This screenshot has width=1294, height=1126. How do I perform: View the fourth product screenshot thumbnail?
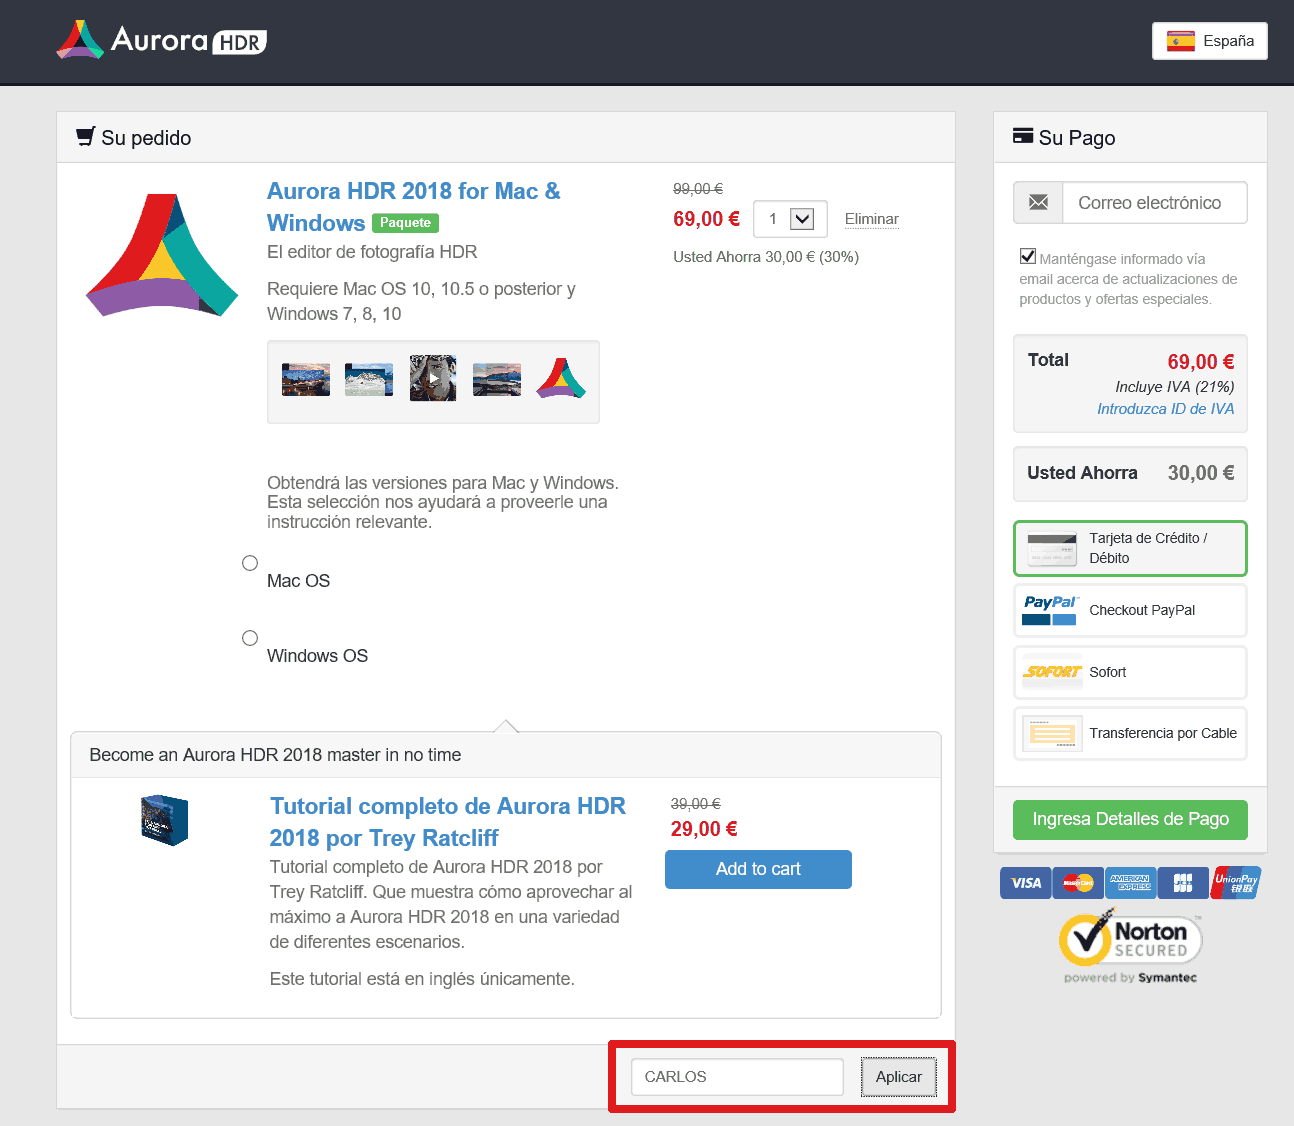pyautogui.click(x=497, y=380)
